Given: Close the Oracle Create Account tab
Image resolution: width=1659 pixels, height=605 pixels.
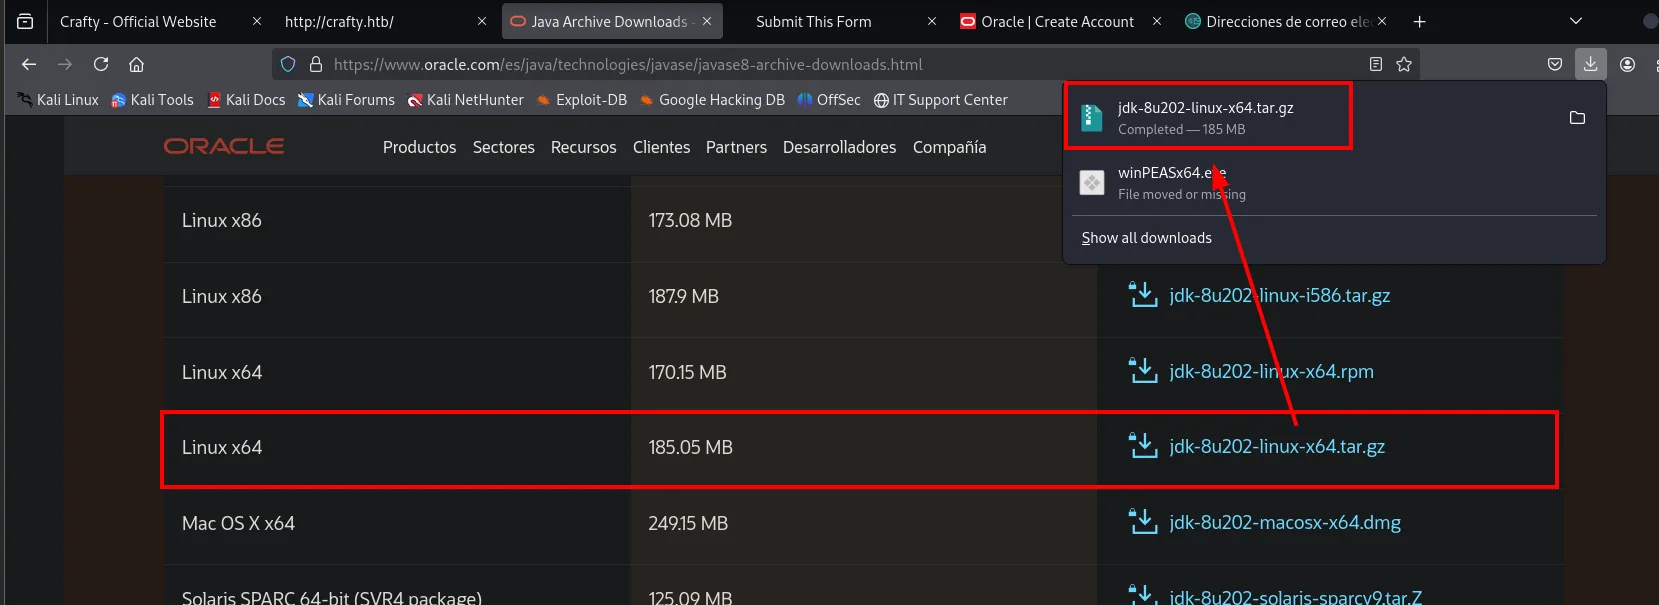Looking at the screenshot, I should point(1157,21).
